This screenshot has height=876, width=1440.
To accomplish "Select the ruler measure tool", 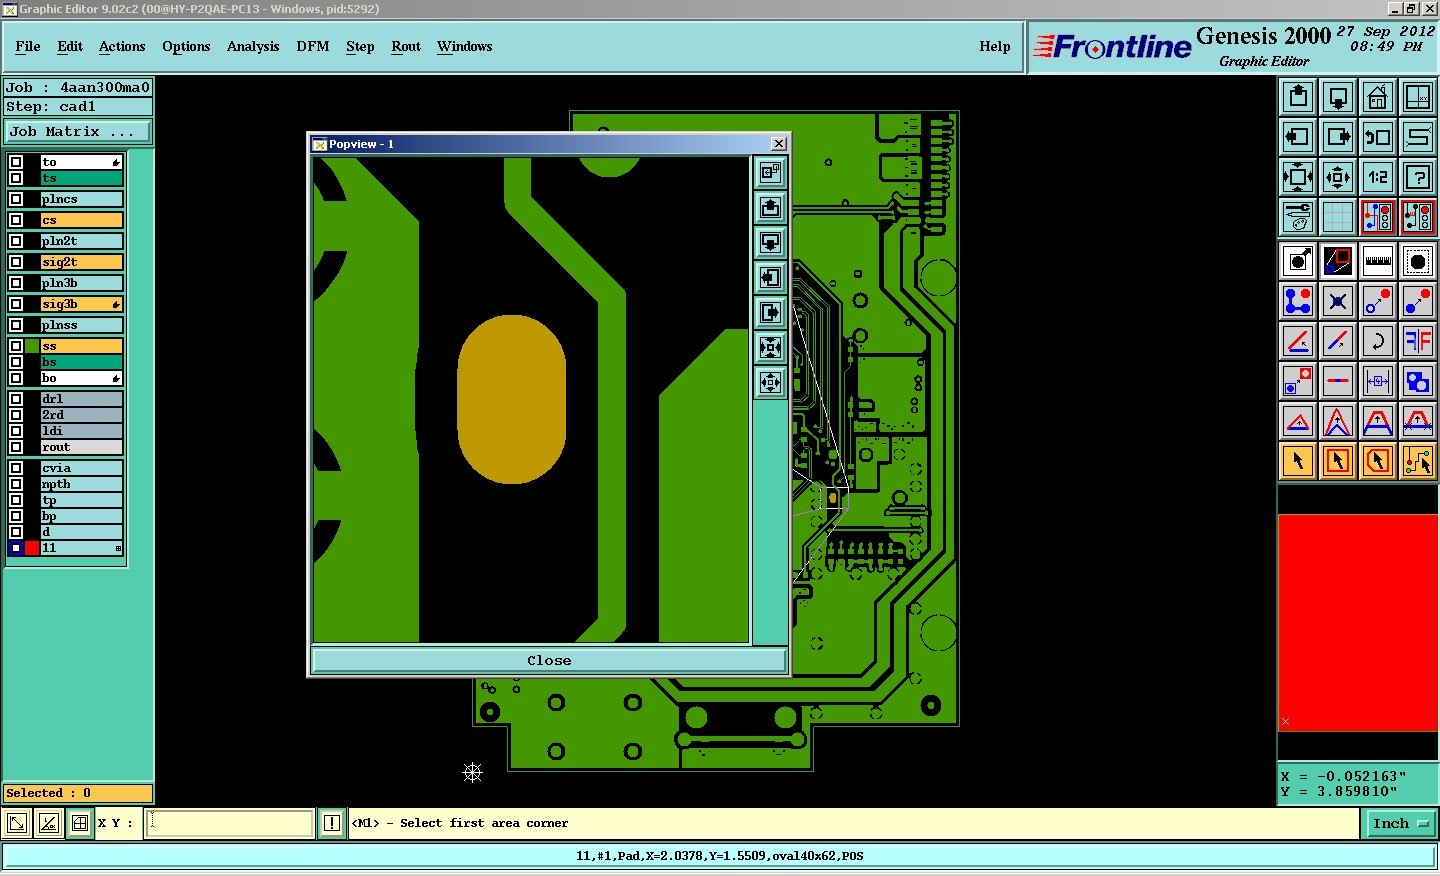I will point(1378,262).
